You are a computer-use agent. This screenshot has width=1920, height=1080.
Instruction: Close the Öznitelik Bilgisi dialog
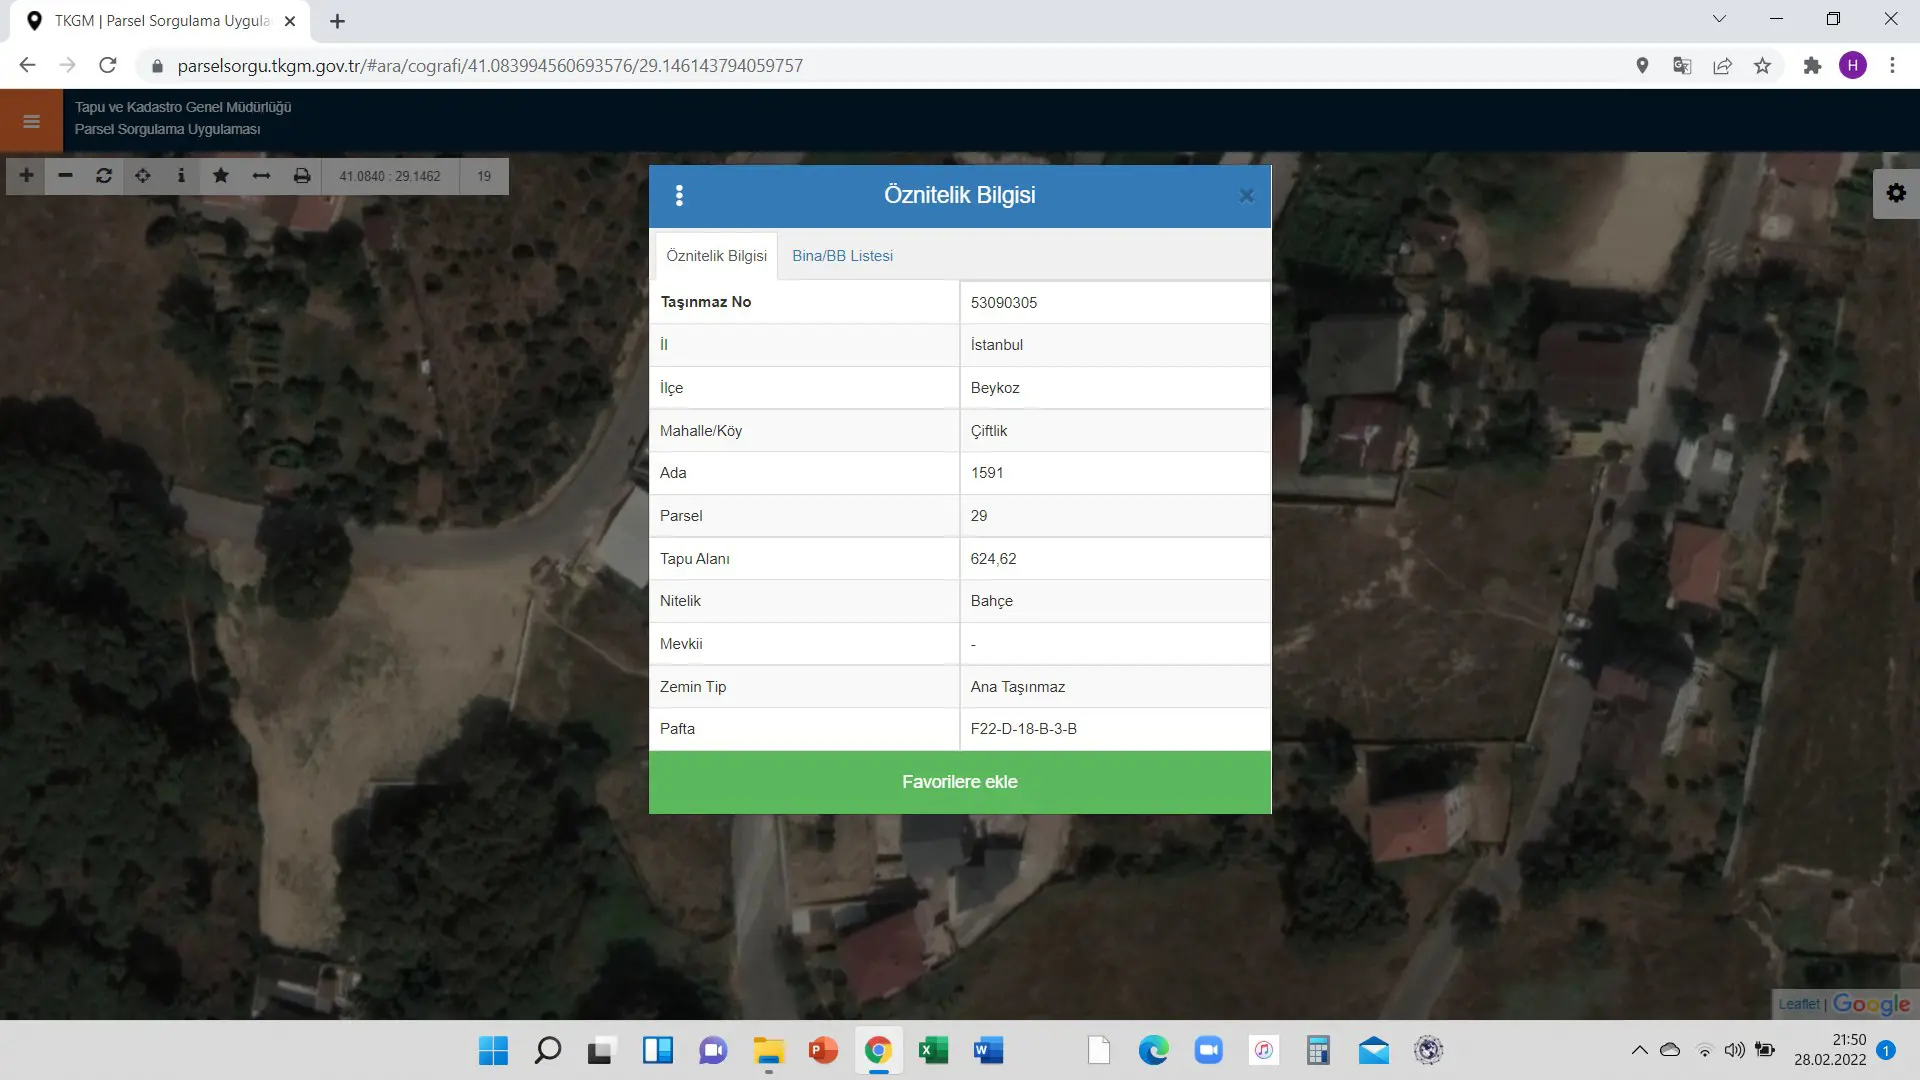coord(1246,196)
